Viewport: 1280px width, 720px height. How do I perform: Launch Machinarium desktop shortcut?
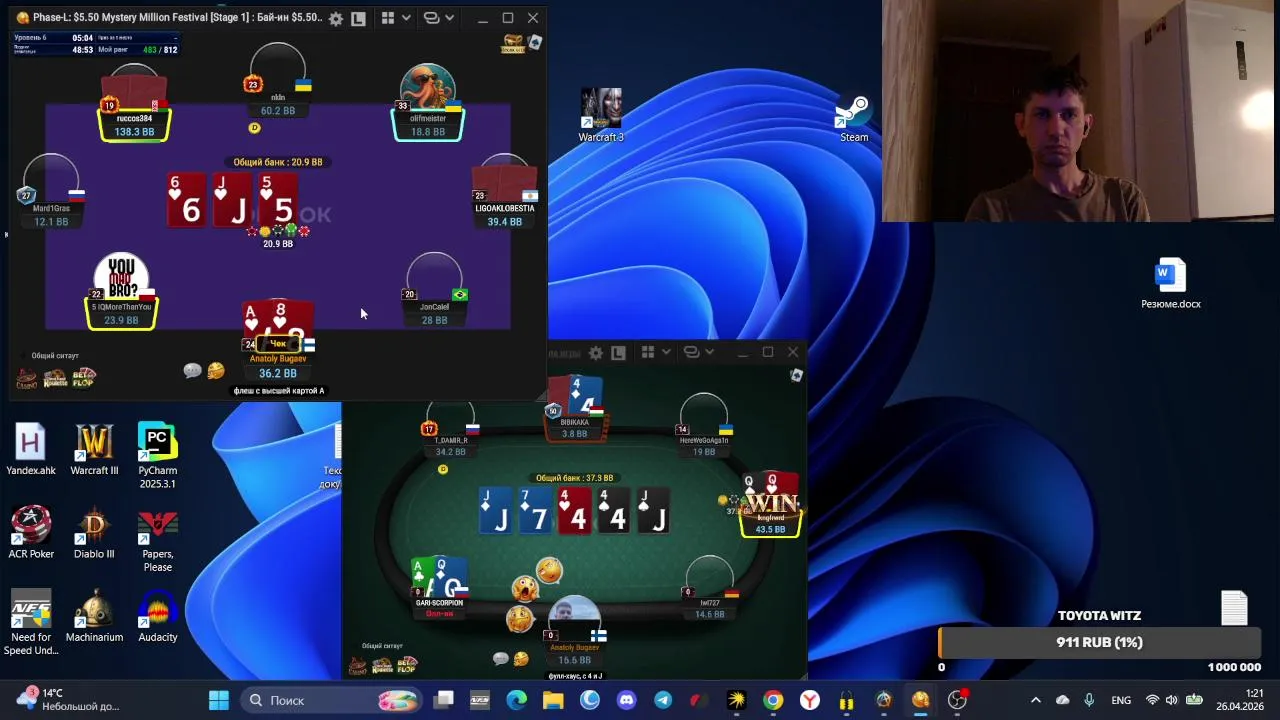[94, 616]
